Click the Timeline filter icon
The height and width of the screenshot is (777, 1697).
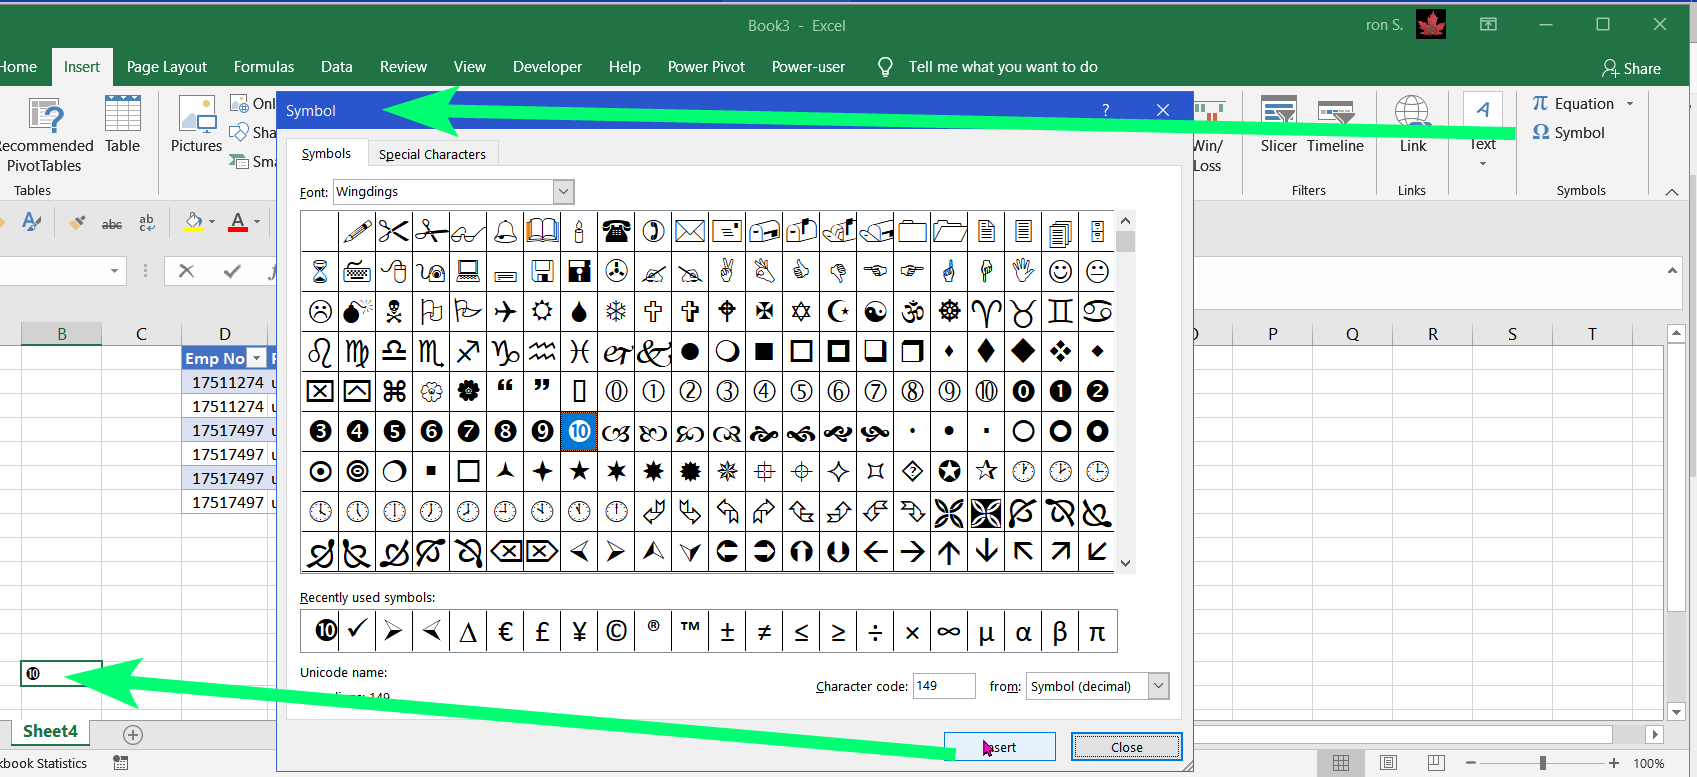[x=1335, y=124]
